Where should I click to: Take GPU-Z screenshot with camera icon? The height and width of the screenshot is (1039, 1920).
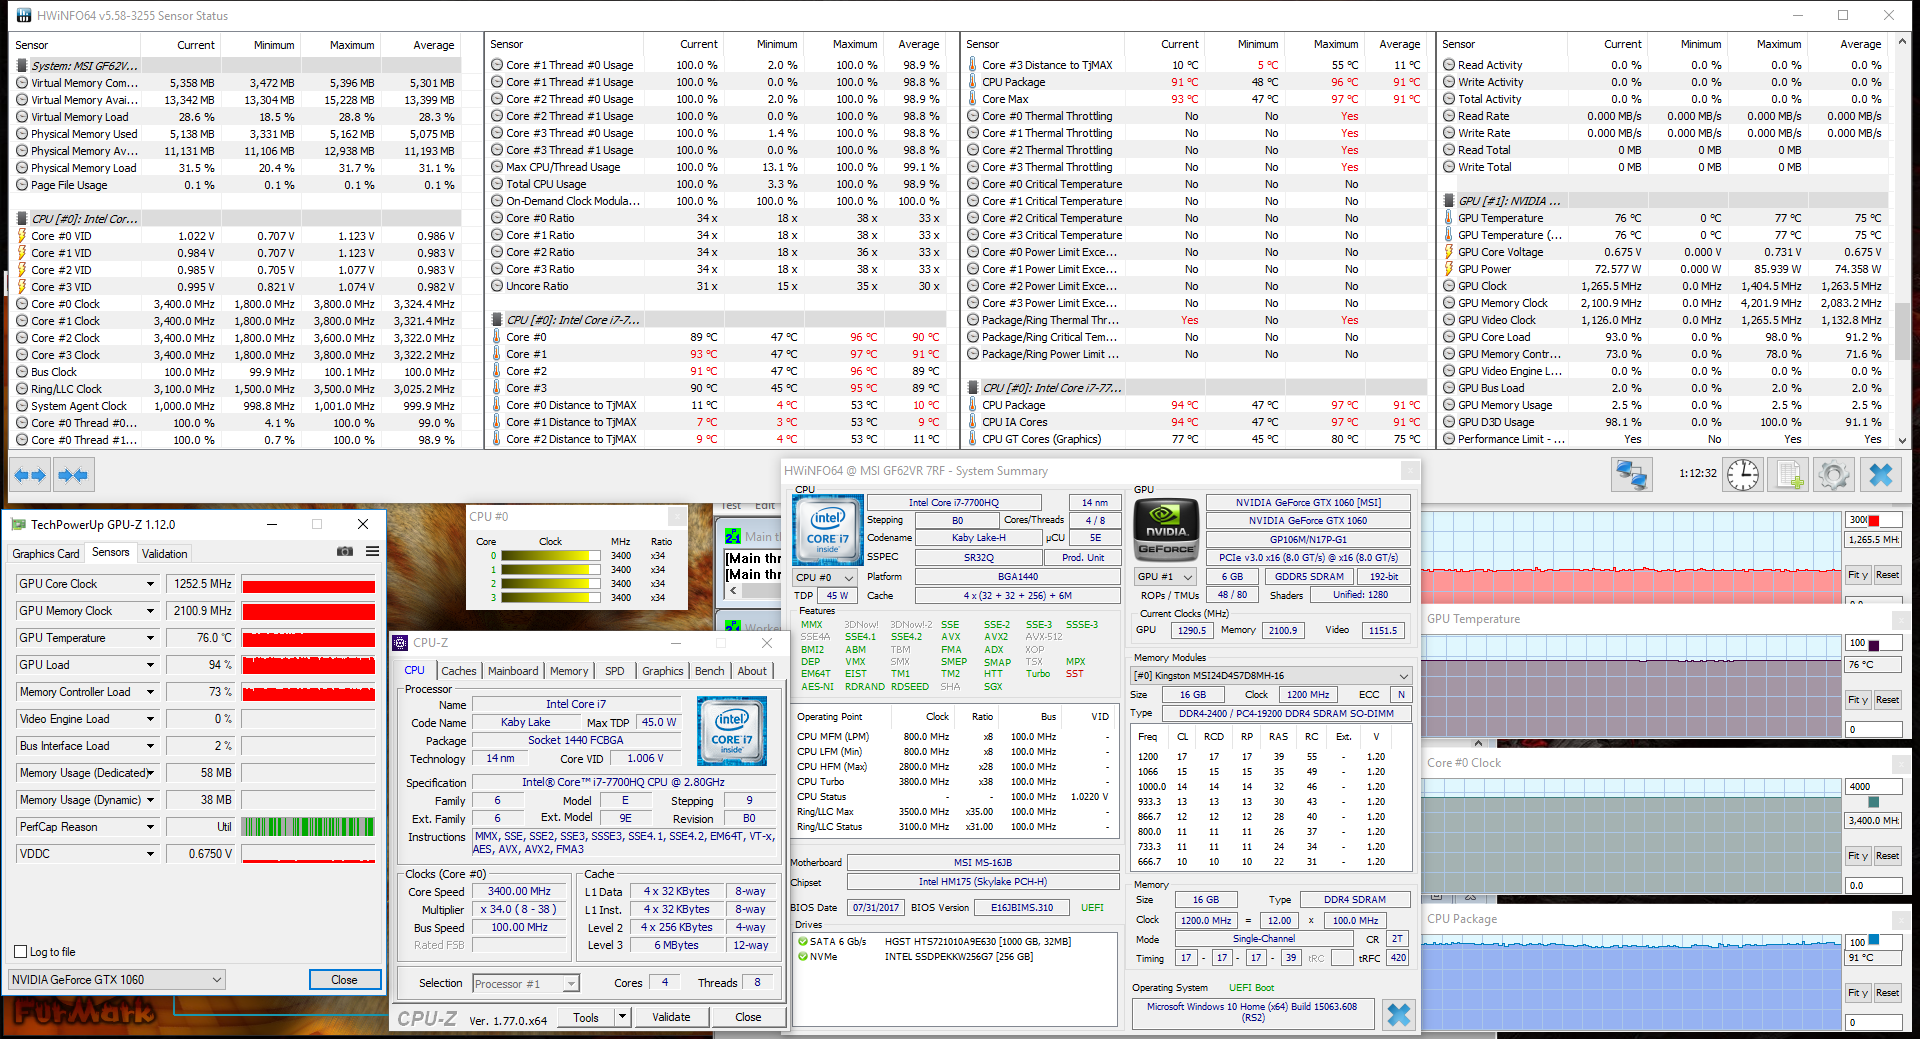tap(345, 551)
